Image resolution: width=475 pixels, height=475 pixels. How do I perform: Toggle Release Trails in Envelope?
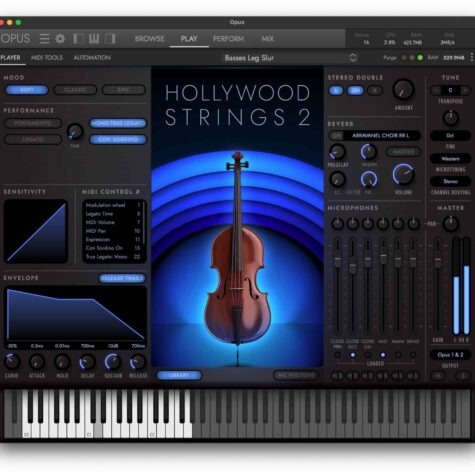tap(122, 278)
